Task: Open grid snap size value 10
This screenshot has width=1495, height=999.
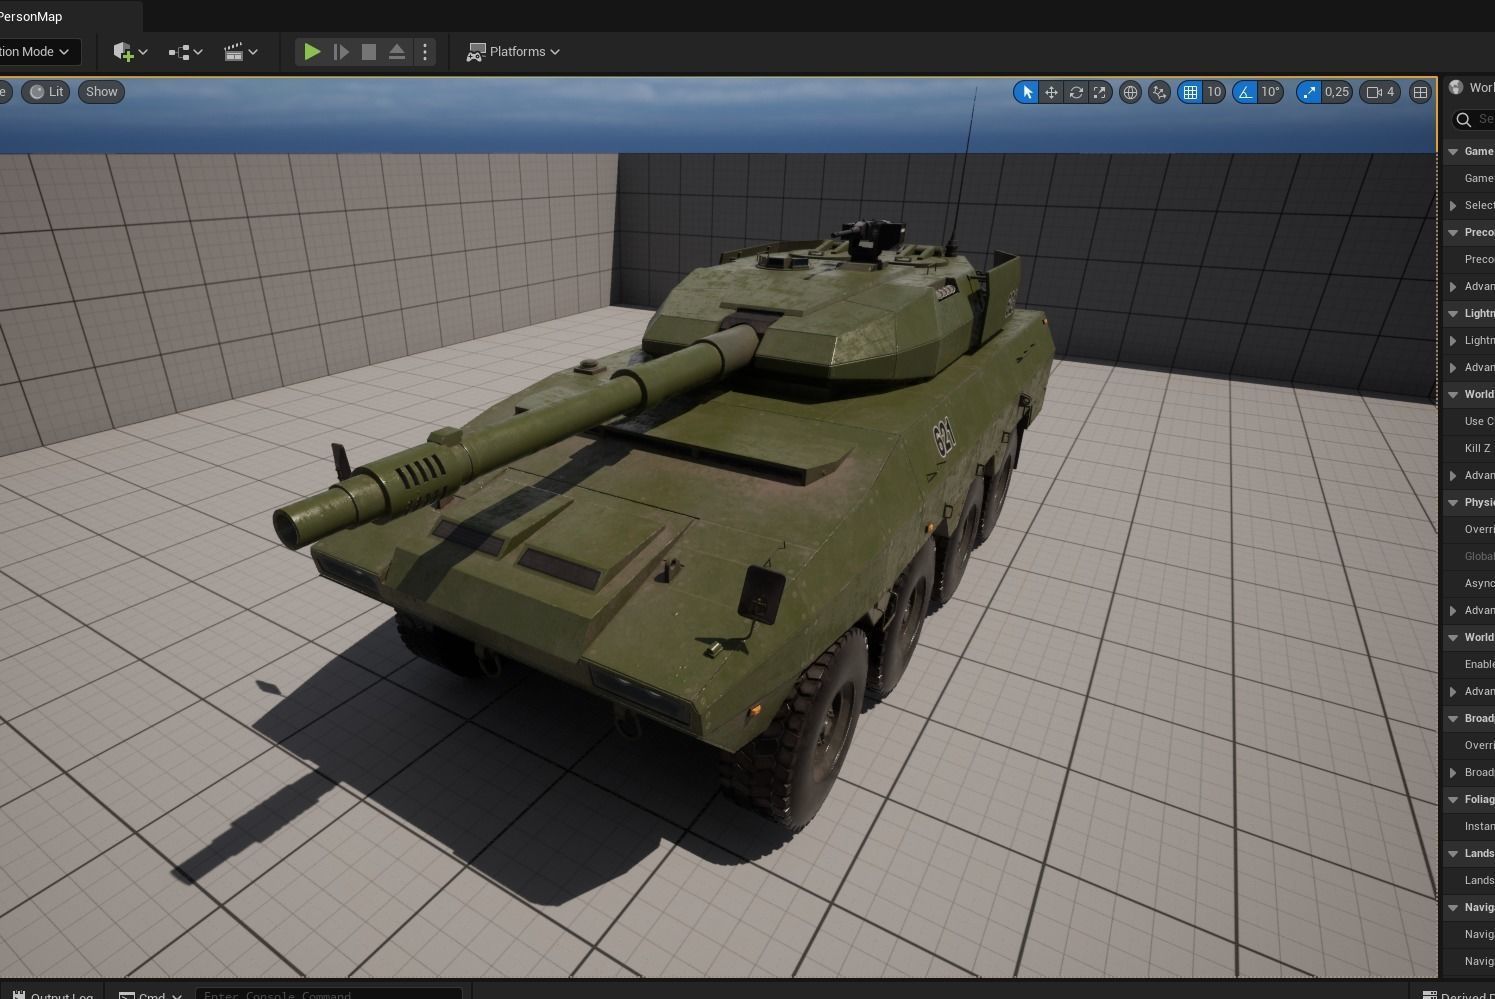Action: [1214, 92]
